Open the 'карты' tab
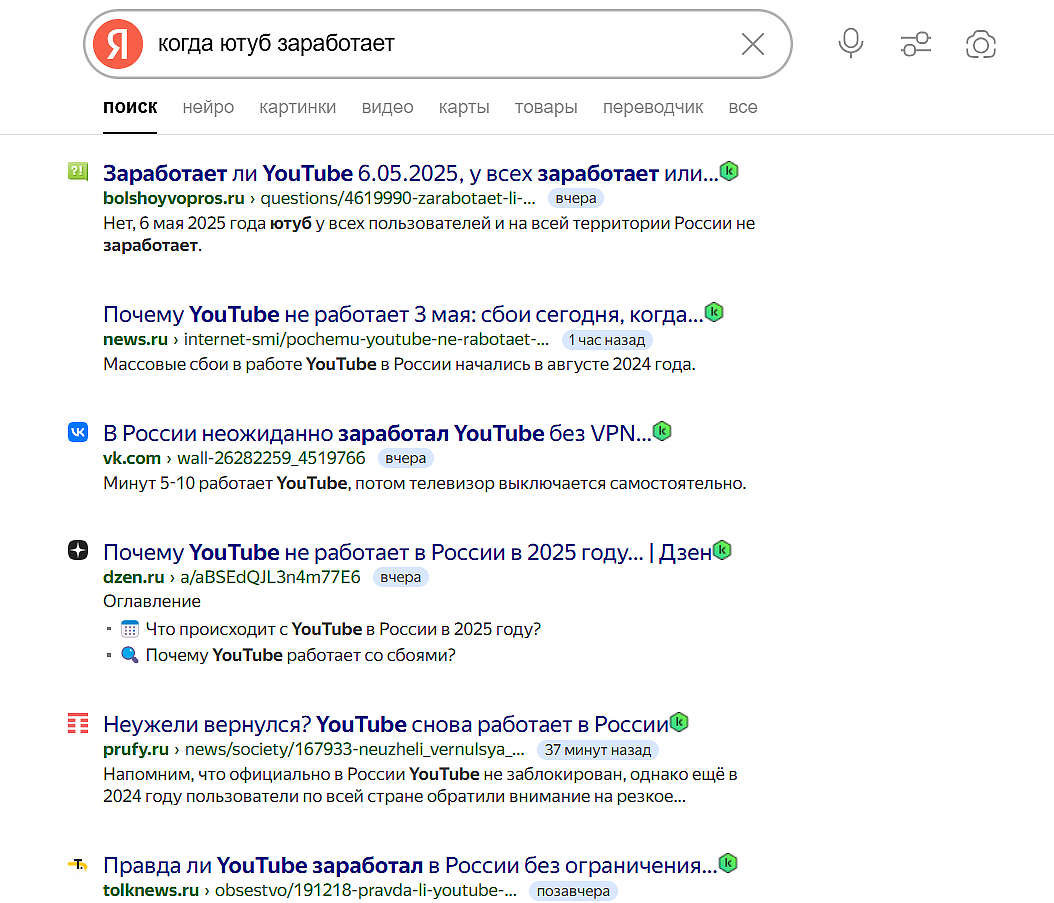 pos(464,107)
